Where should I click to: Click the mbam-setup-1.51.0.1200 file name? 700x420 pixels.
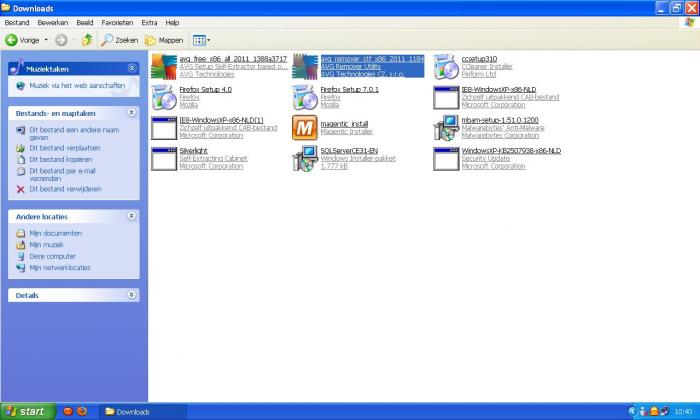coord(500,120)
